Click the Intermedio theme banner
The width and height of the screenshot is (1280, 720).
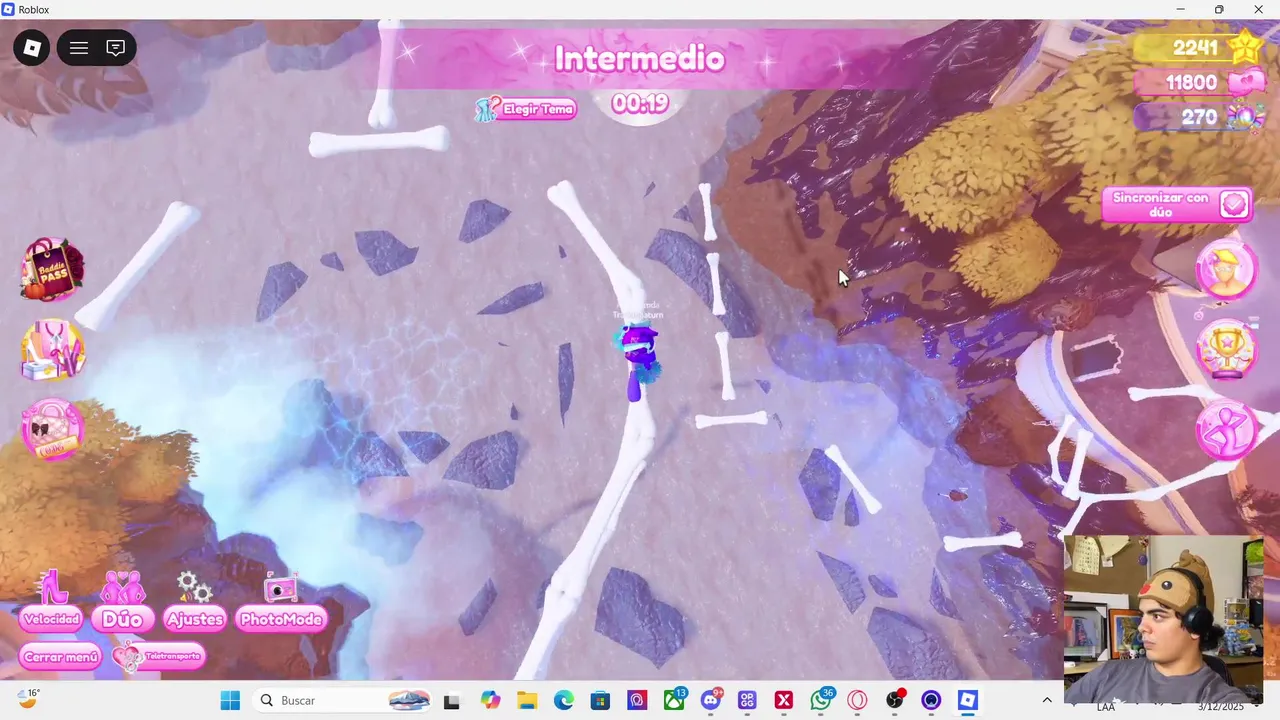pos(639,59)
